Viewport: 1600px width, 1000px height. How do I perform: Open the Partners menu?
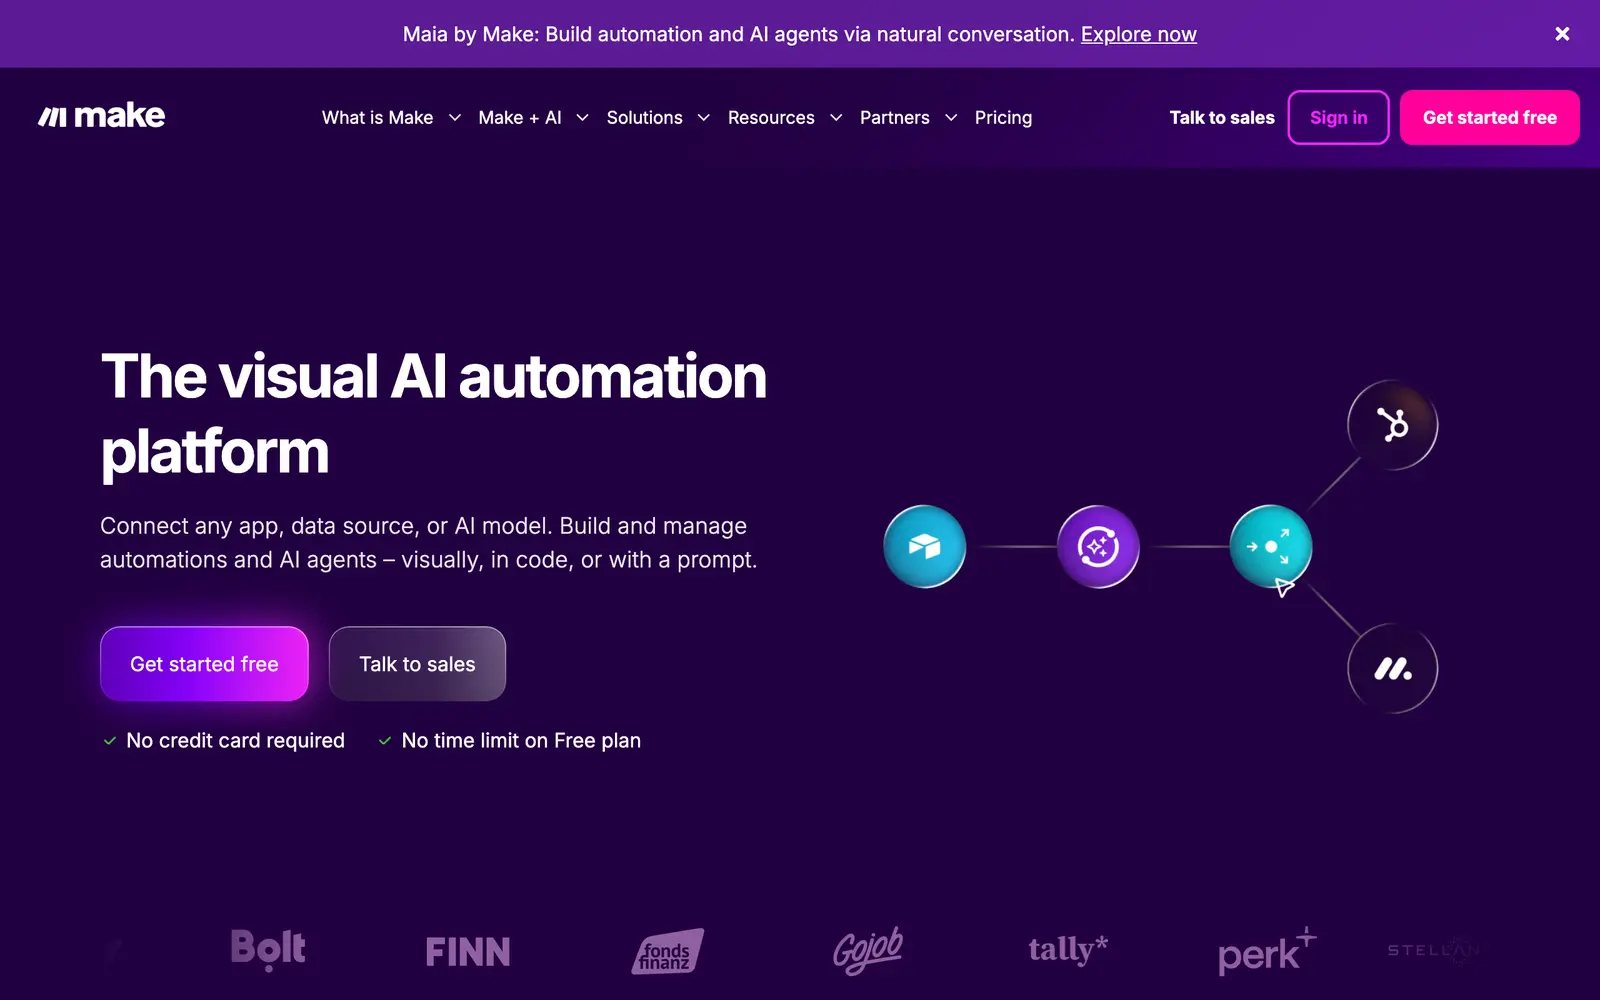(x=895, y=118)
